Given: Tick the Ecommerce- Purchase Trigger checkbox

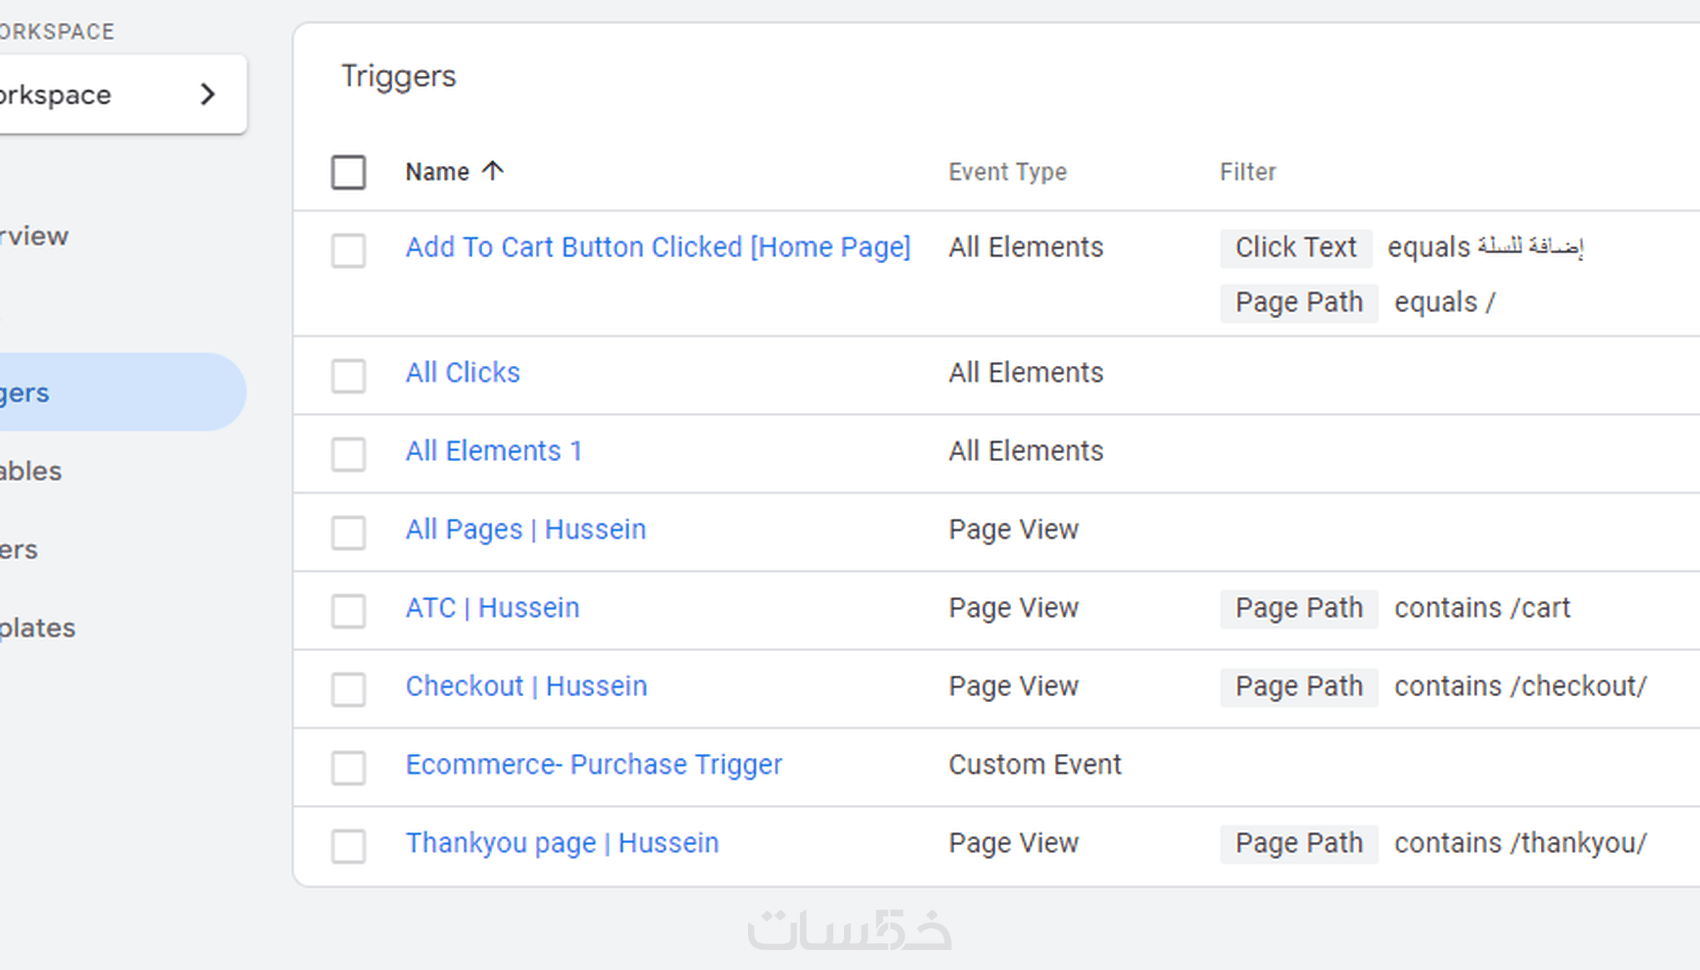Looking at the screenshot, I should pyautogui.click(x=348, y=768).
